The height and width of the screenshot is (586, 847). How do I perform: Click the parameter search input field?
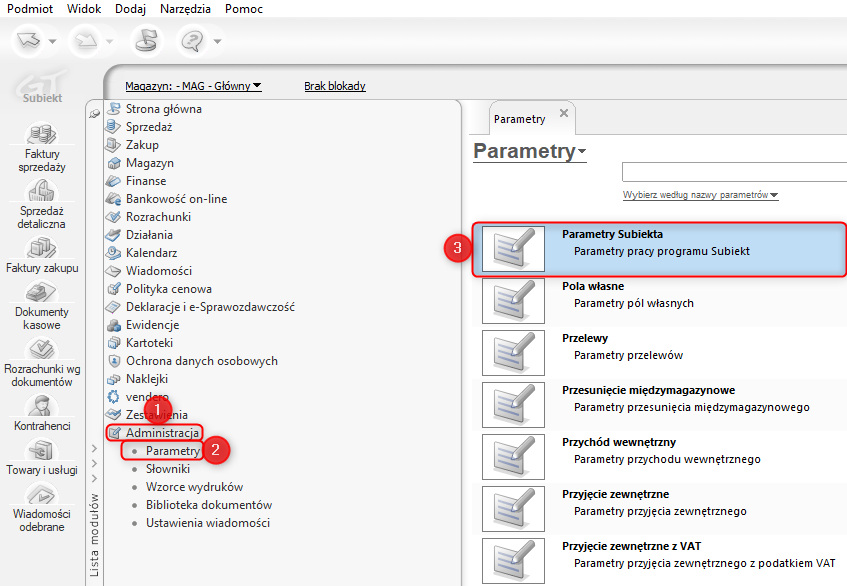[733, 172]
